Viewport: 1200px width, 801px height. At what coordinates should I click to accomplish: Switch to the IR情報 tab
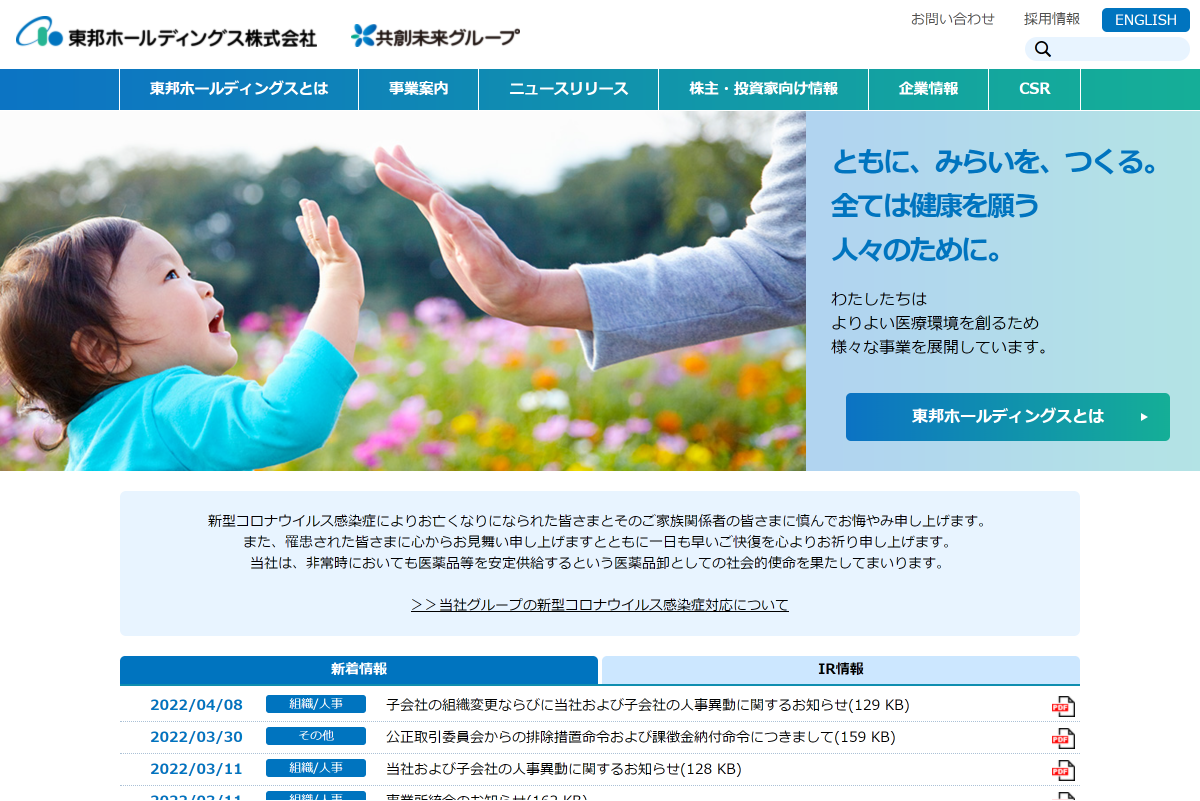click(x=840, y=669)
